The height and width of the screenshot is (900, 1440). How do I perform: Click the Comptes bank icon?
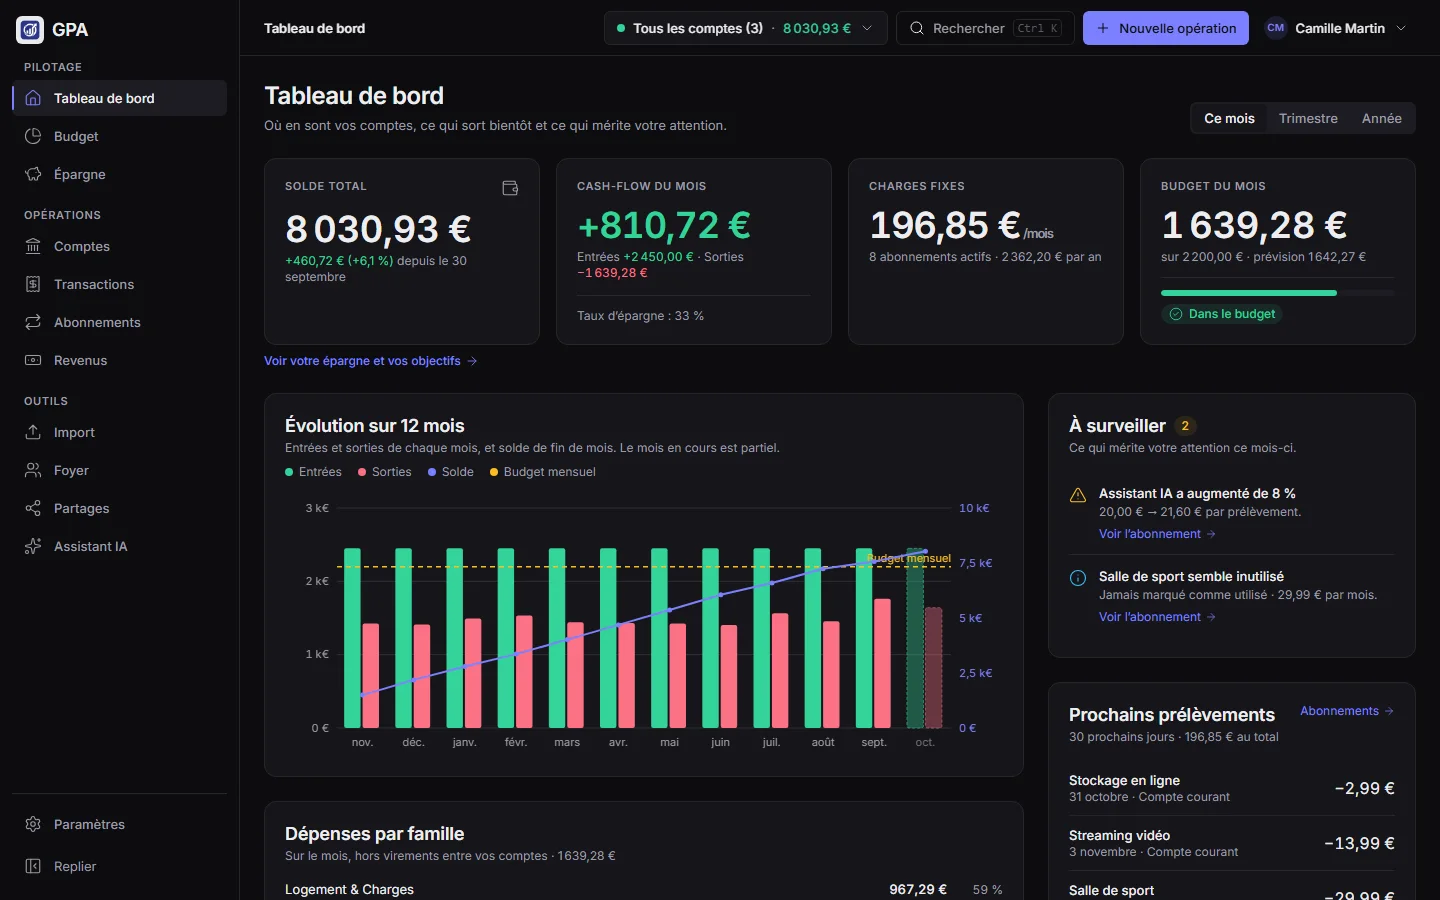click(33, 246)
